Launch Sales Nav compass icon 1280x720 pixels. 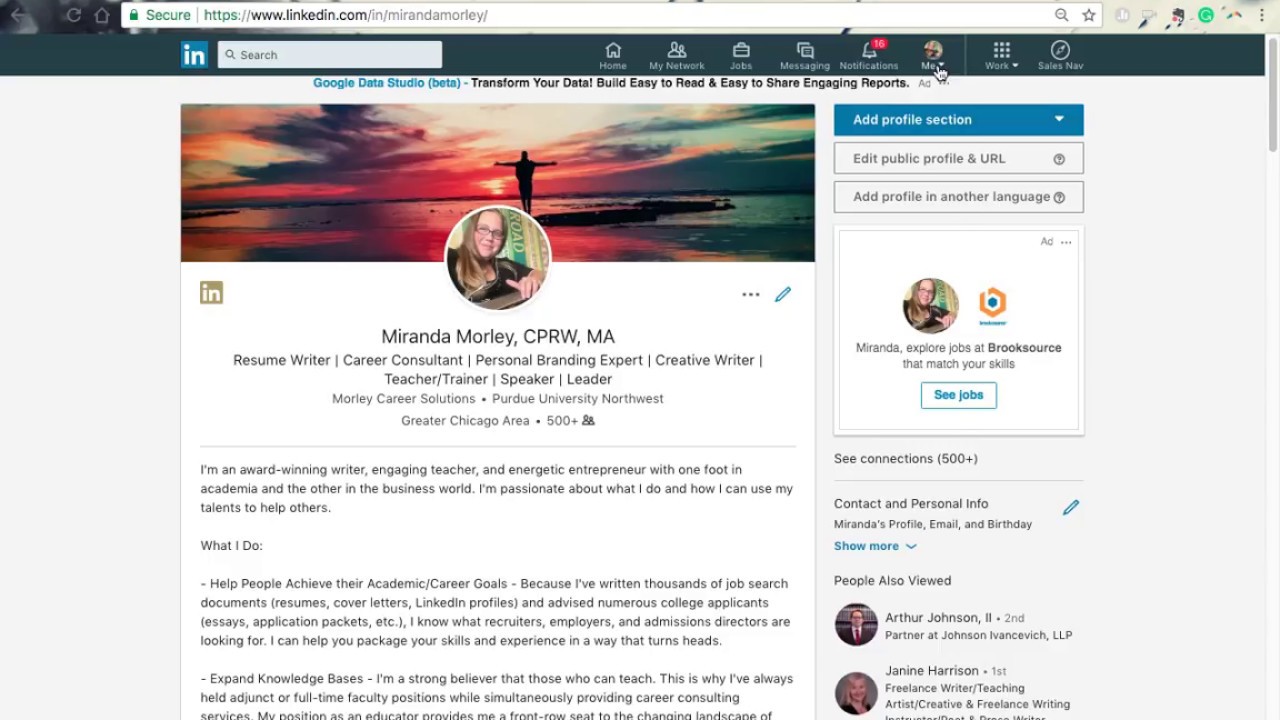pyautogui.click(x=1060, y=55)
